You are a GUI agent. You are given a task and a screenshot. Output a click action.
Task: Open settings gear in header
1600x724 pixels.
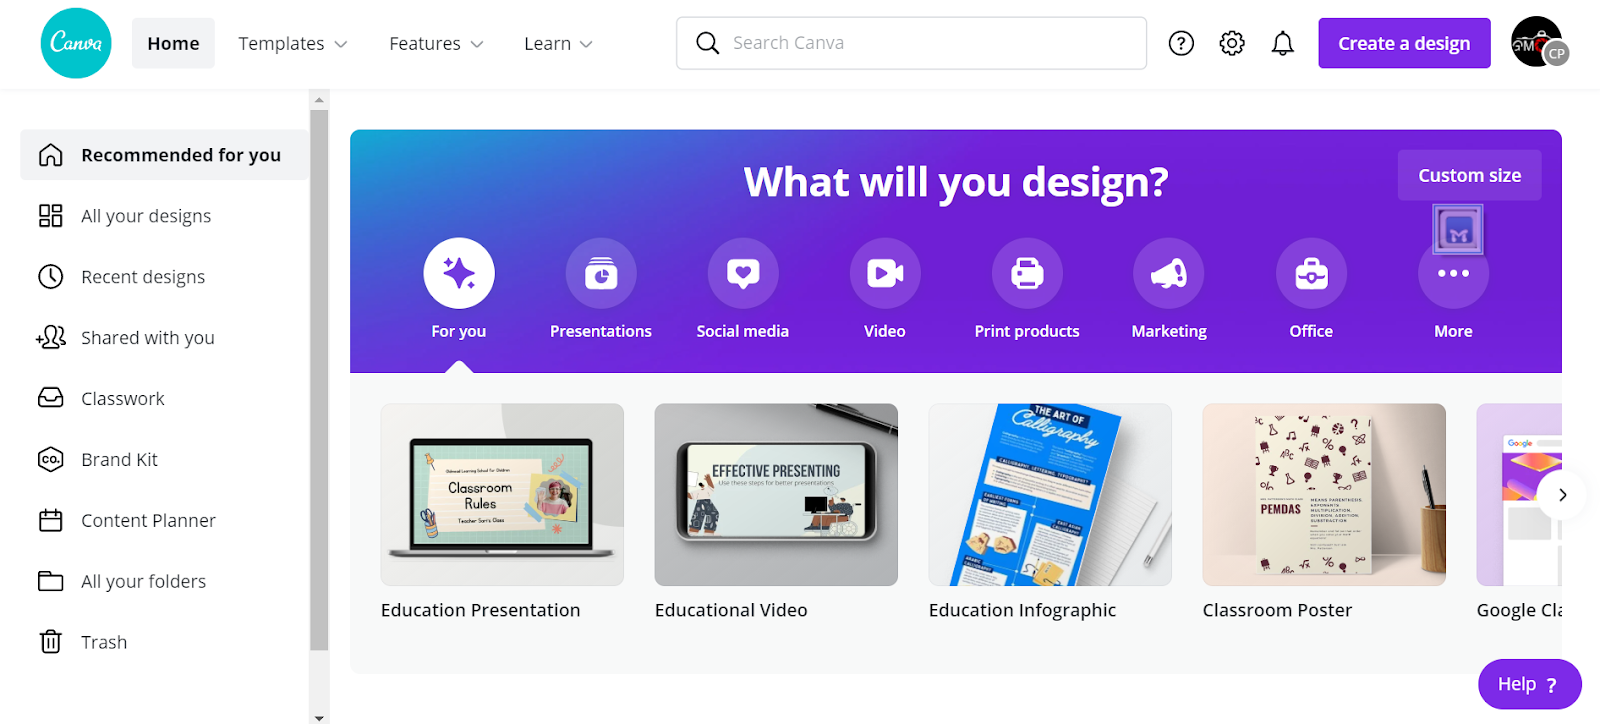[x=1232, y=43]
